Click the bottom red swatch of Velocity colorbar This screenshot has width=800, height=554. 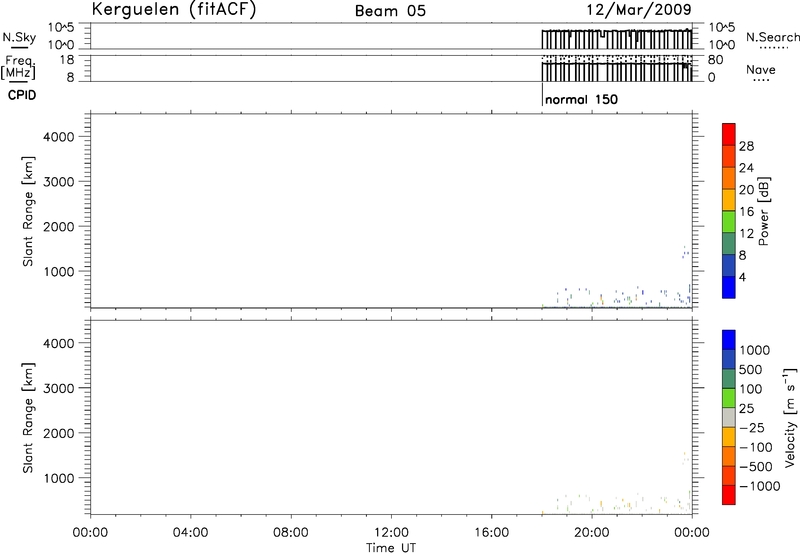coord(729,495)
